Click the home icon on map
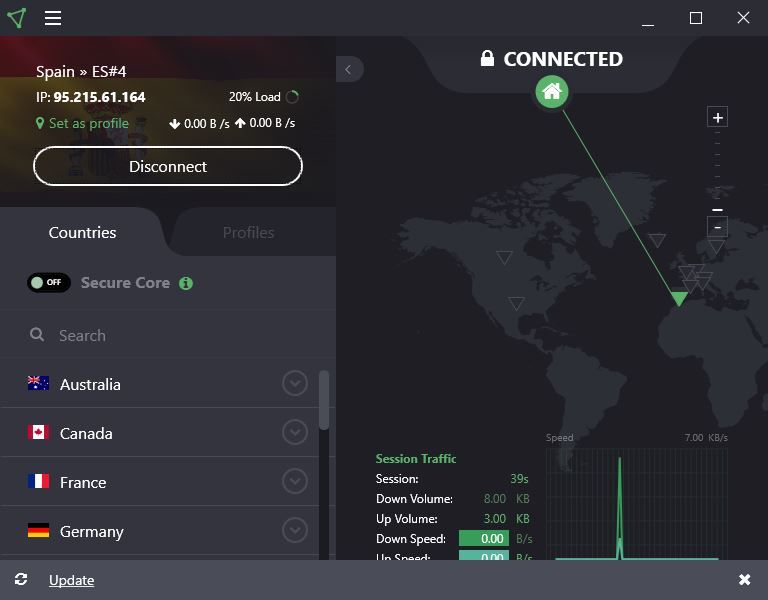The image size is (768, 600). click(x=551, y=92)
